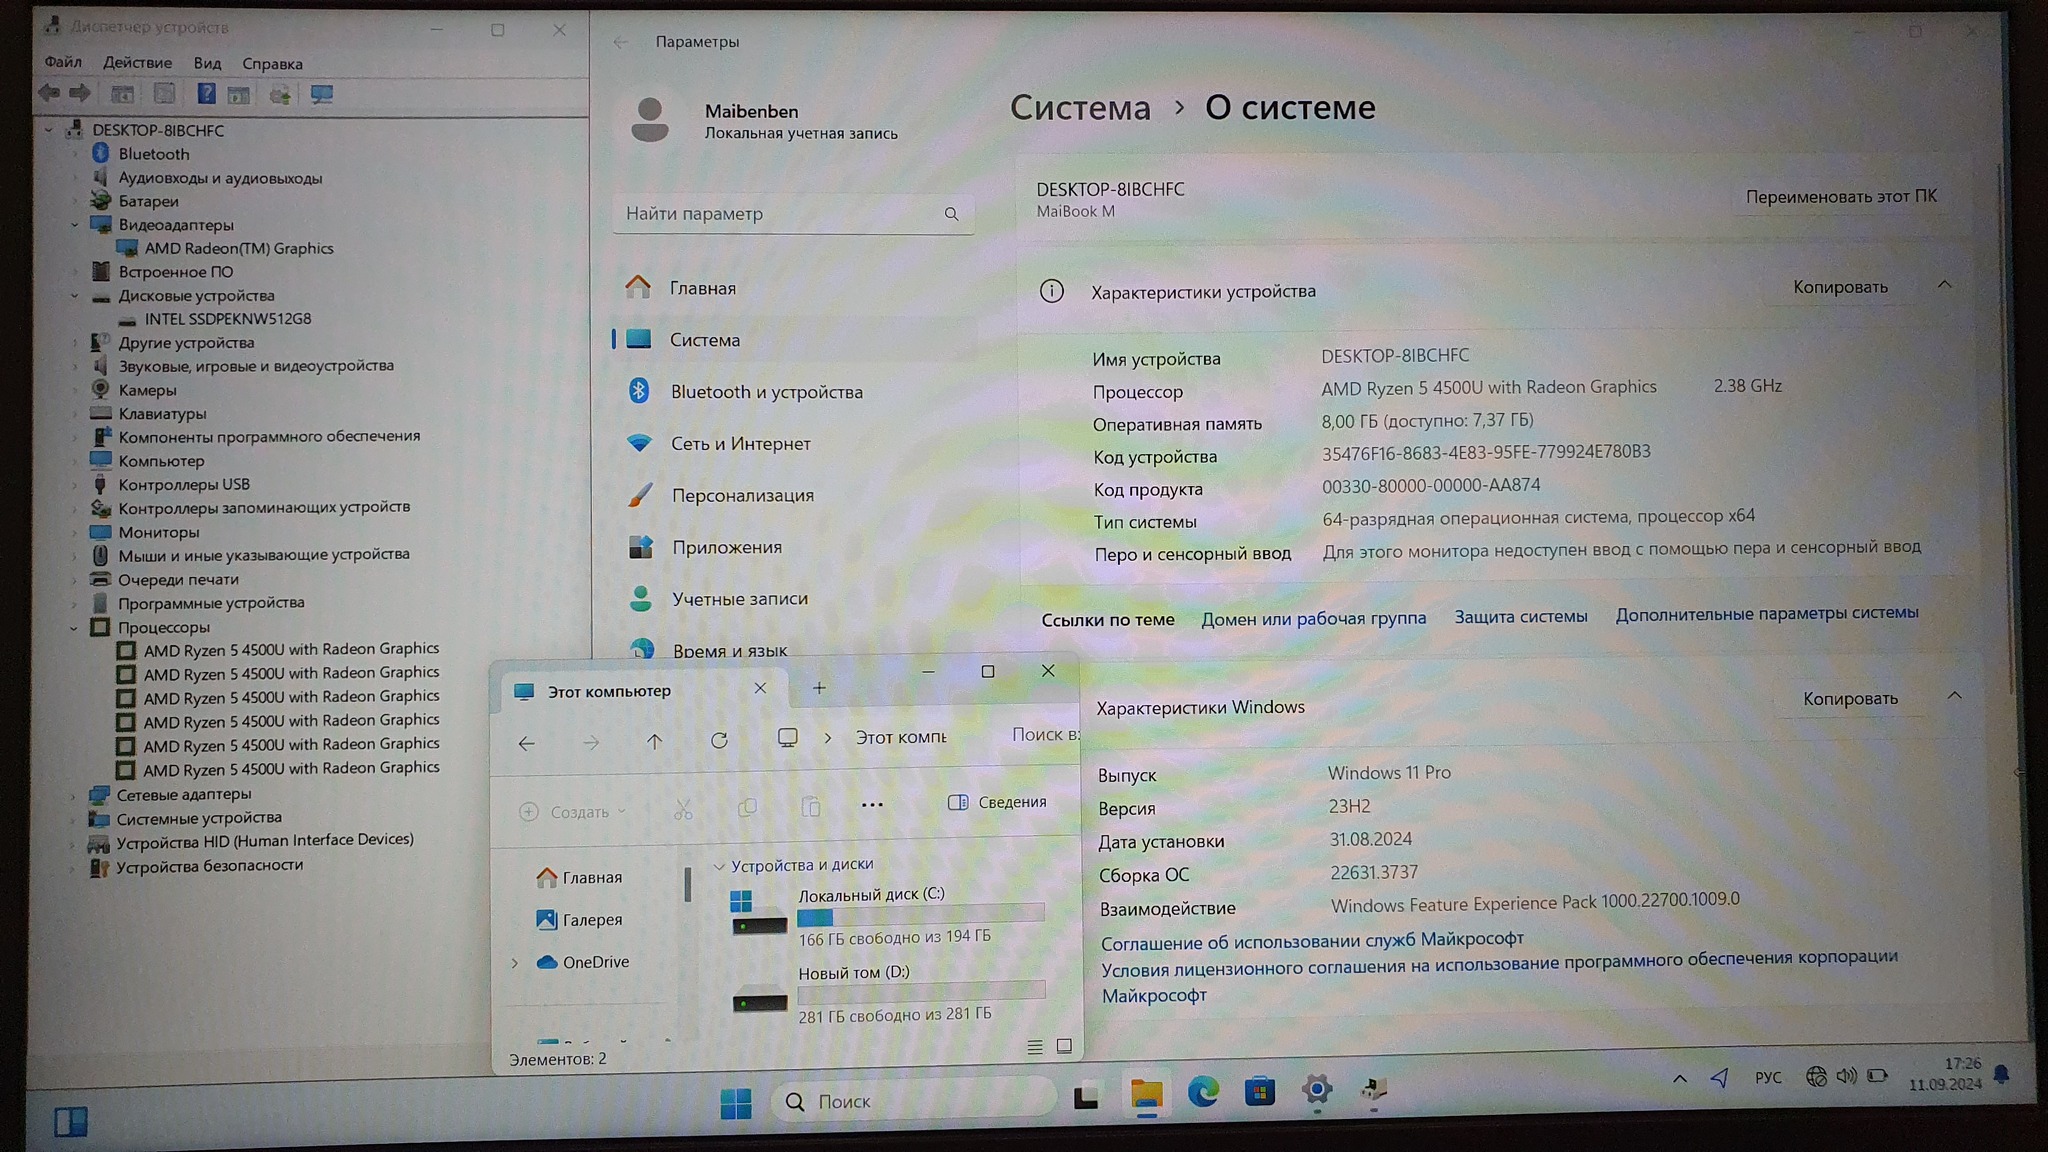Click the blue help icon in Device Manager toolbar
Viewport: 2048px width, 1152px height.
click(206, 94)
